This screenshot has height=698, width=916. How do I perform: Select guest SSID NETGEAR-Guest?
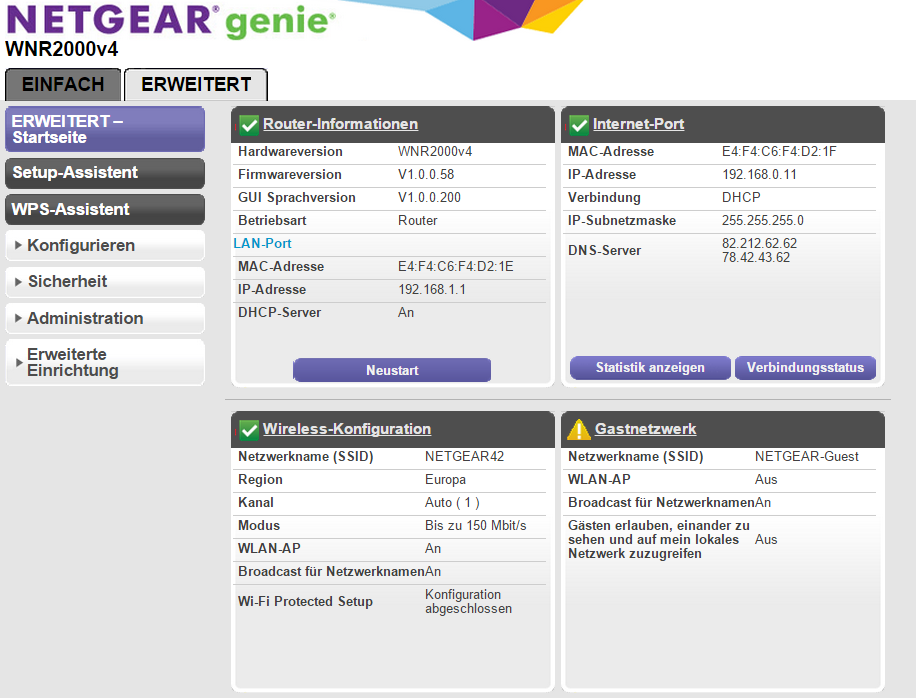(807, 457)
